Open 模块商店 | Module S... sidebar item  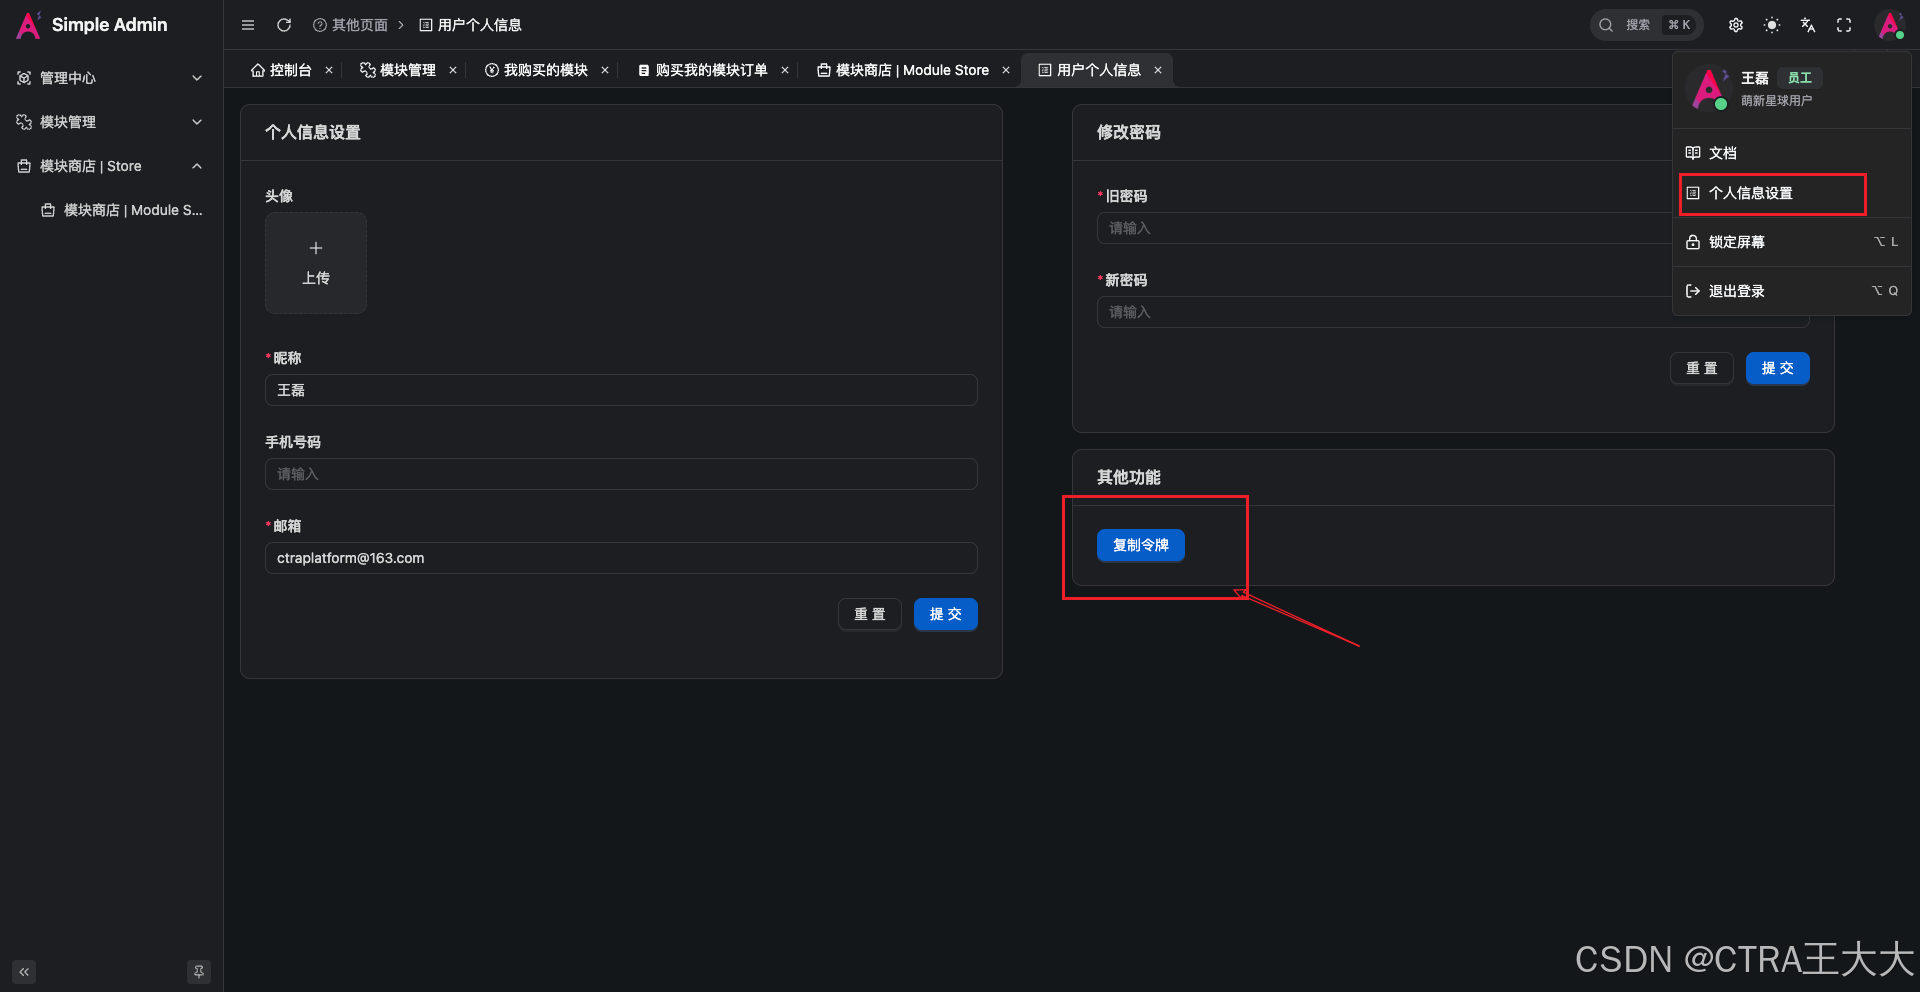(x=121, y=210)
